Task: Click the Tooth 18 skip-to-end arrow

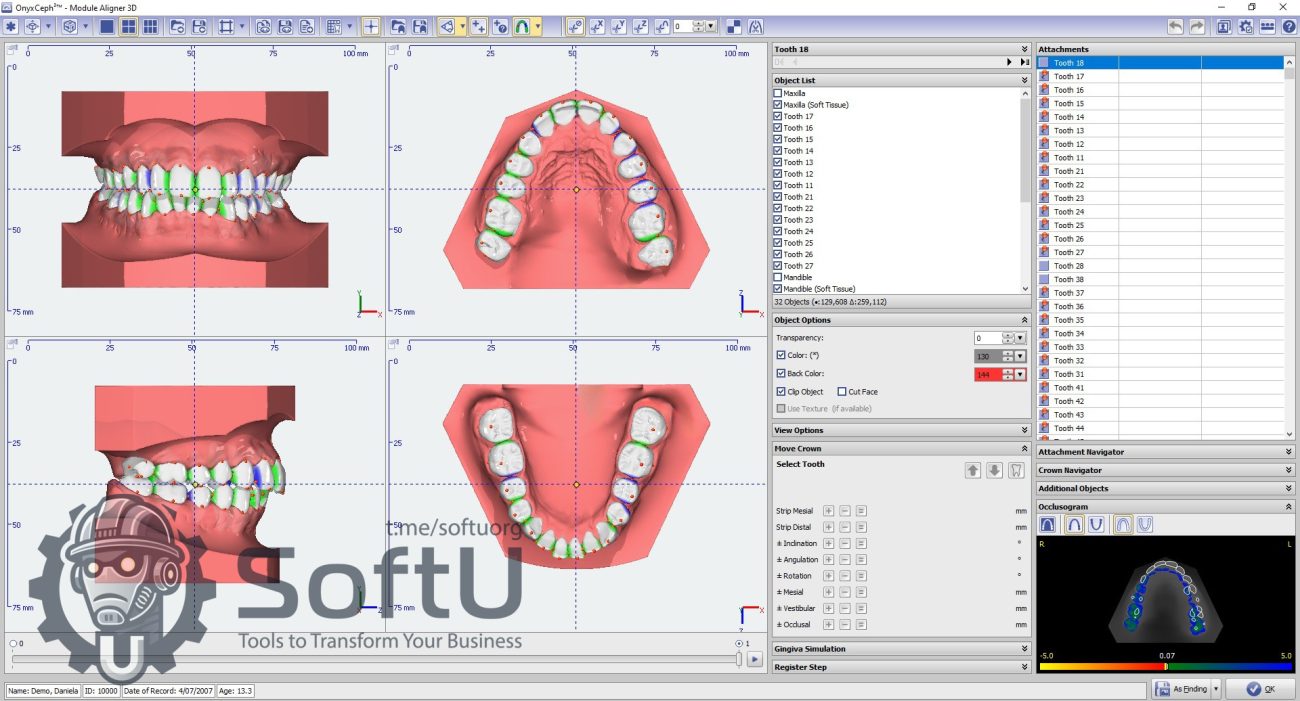Action: [x=1024, y=62]
